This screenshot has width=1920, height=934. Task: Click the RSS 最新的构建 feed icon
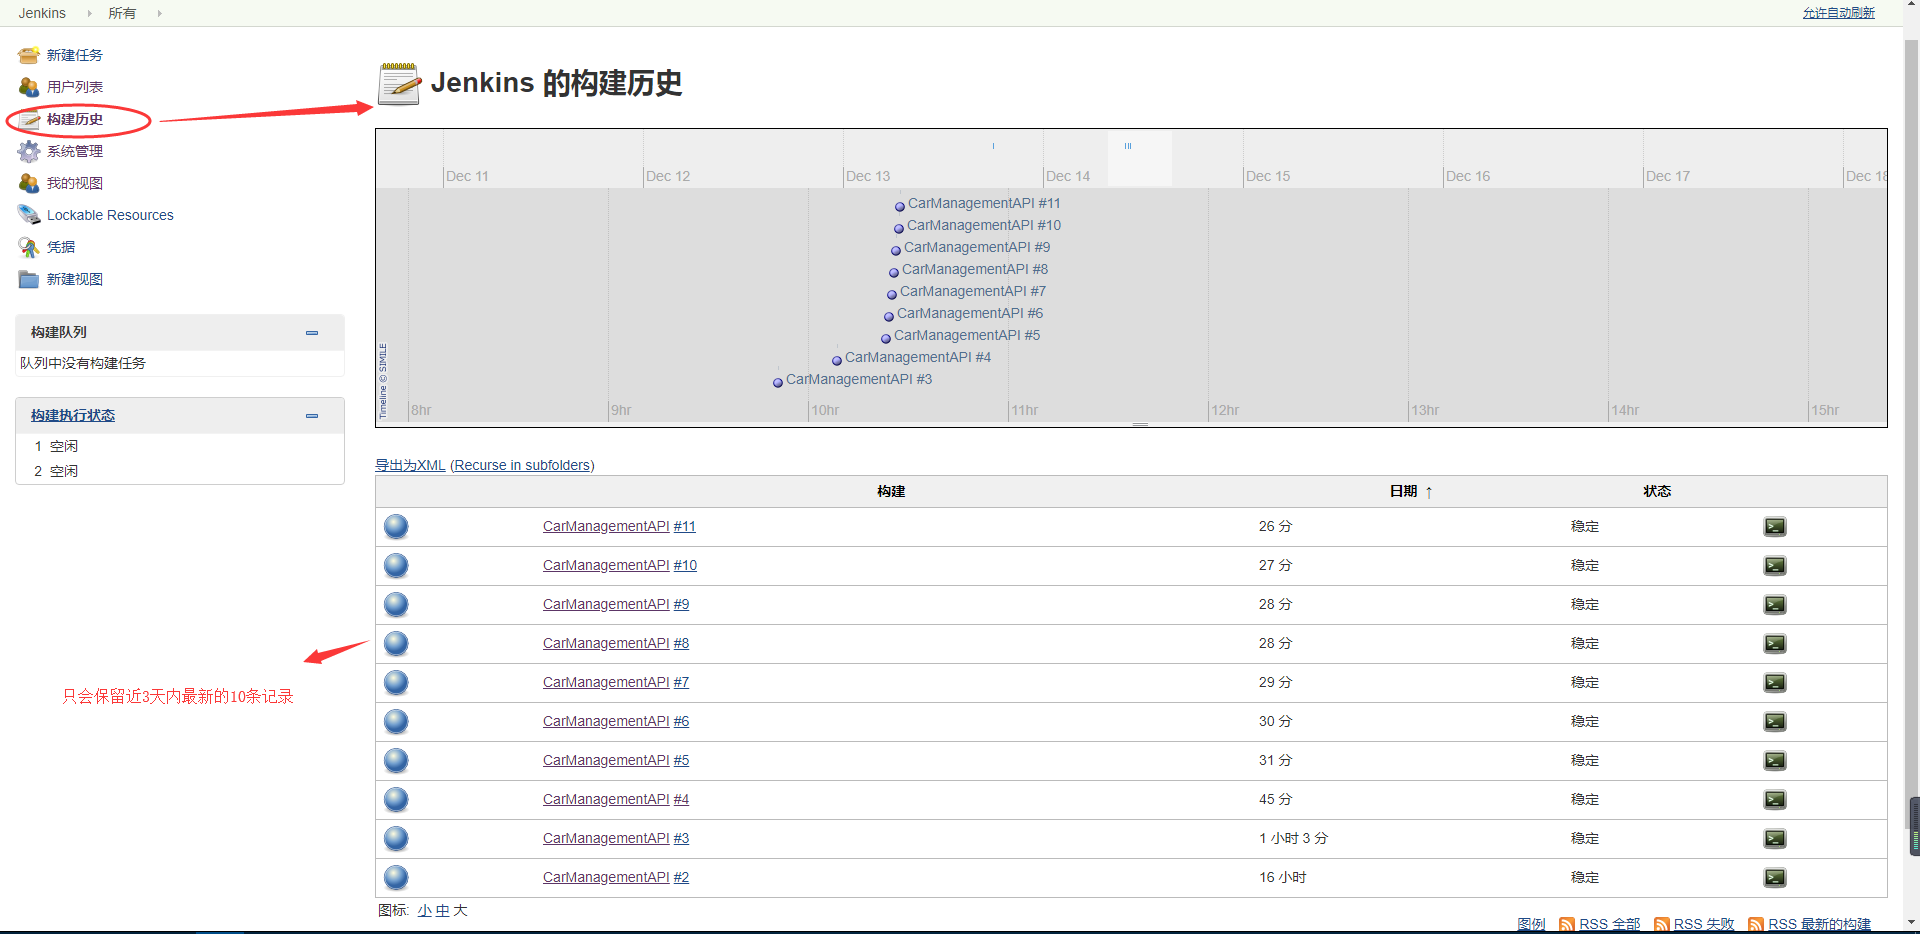[1756, 924]
